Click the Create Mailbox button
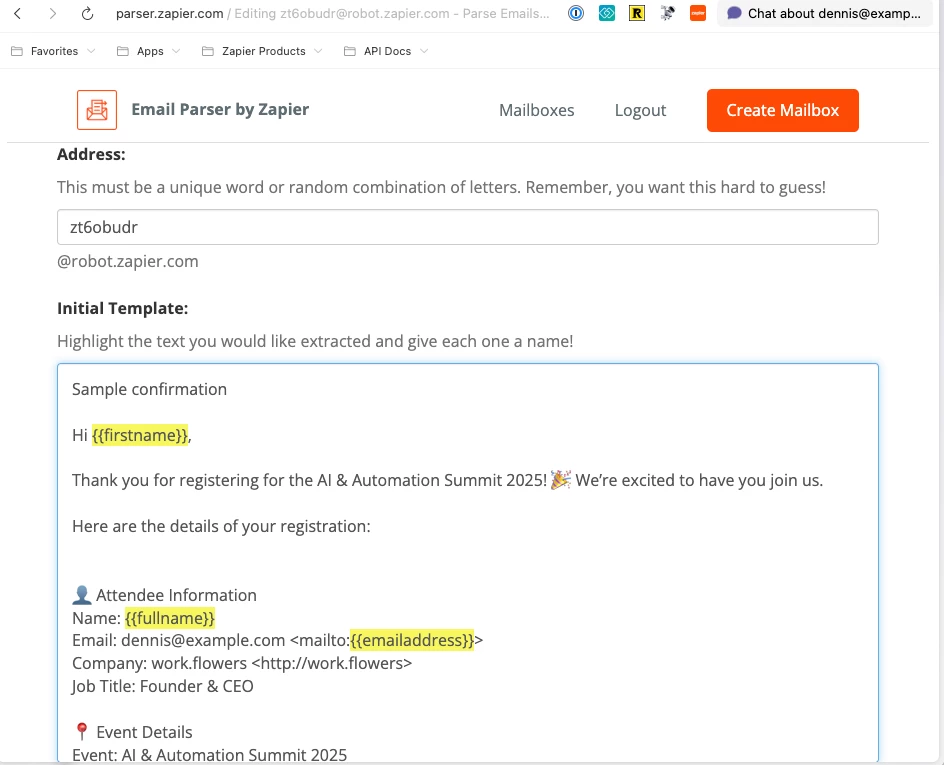Viewport: 944px width, 765px height. [783, 110]
